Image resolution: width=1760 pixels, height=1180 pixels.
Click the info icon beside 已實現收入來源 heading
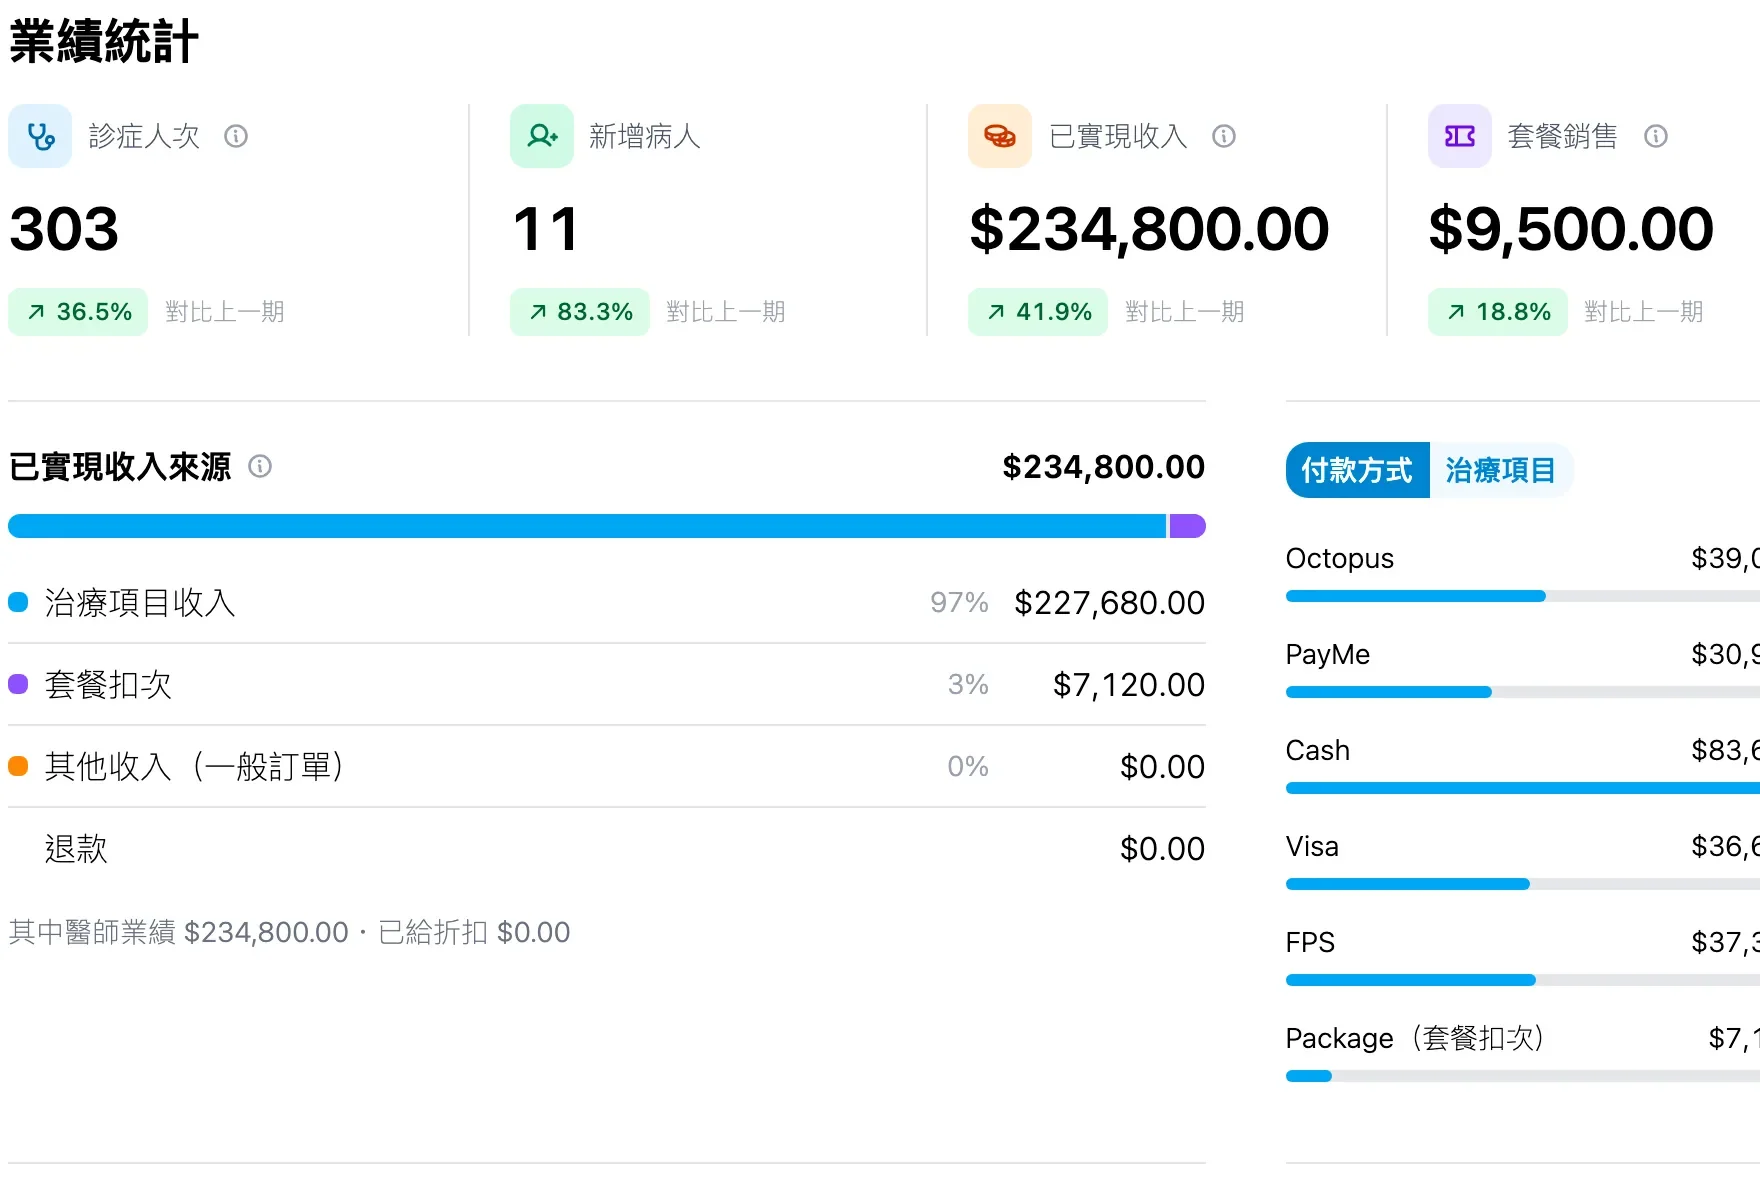(x=260, y=466)
